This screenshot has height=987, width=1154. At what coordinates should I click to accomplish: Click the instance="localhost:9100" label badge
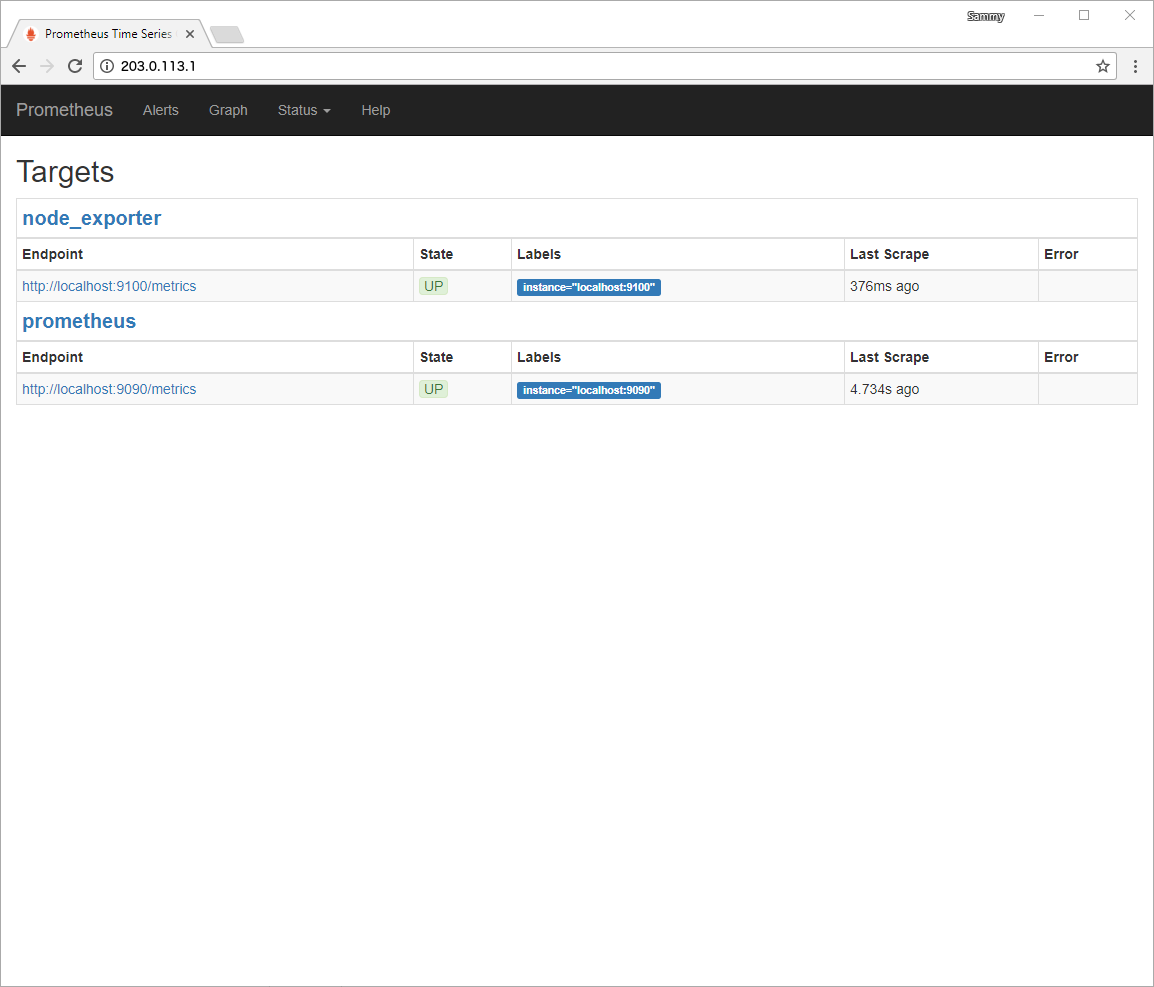pyautogui.click(x=588, y=287)
